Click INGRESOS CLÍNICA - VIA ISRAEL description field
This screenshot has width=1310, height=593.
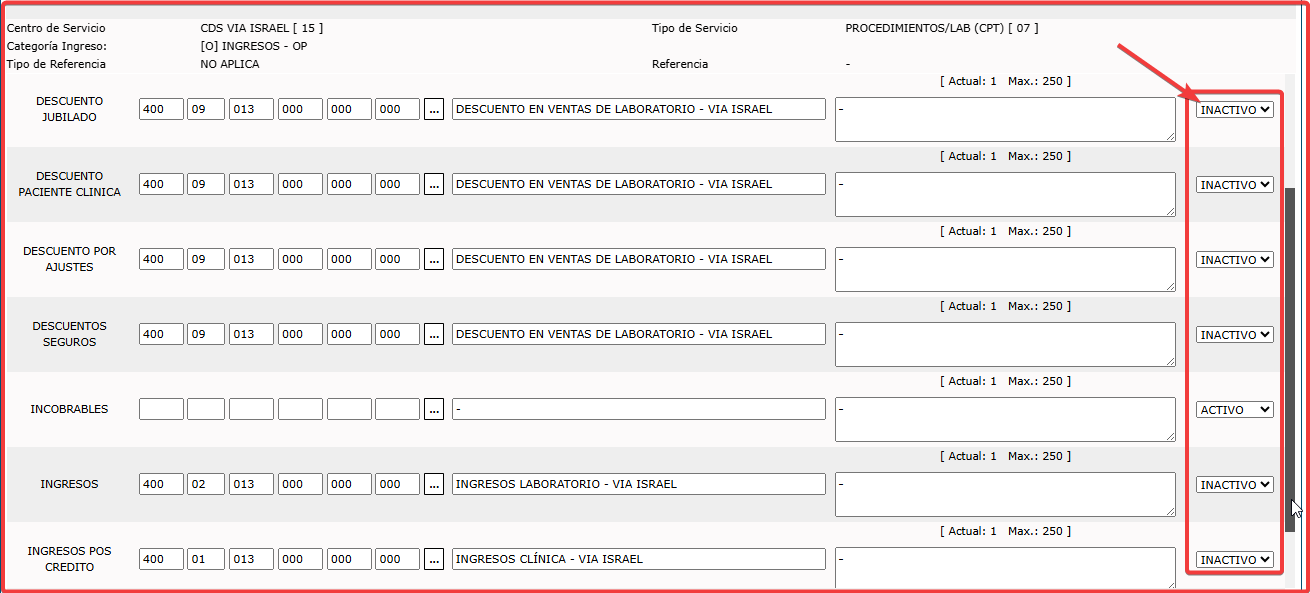pos(638,559)
